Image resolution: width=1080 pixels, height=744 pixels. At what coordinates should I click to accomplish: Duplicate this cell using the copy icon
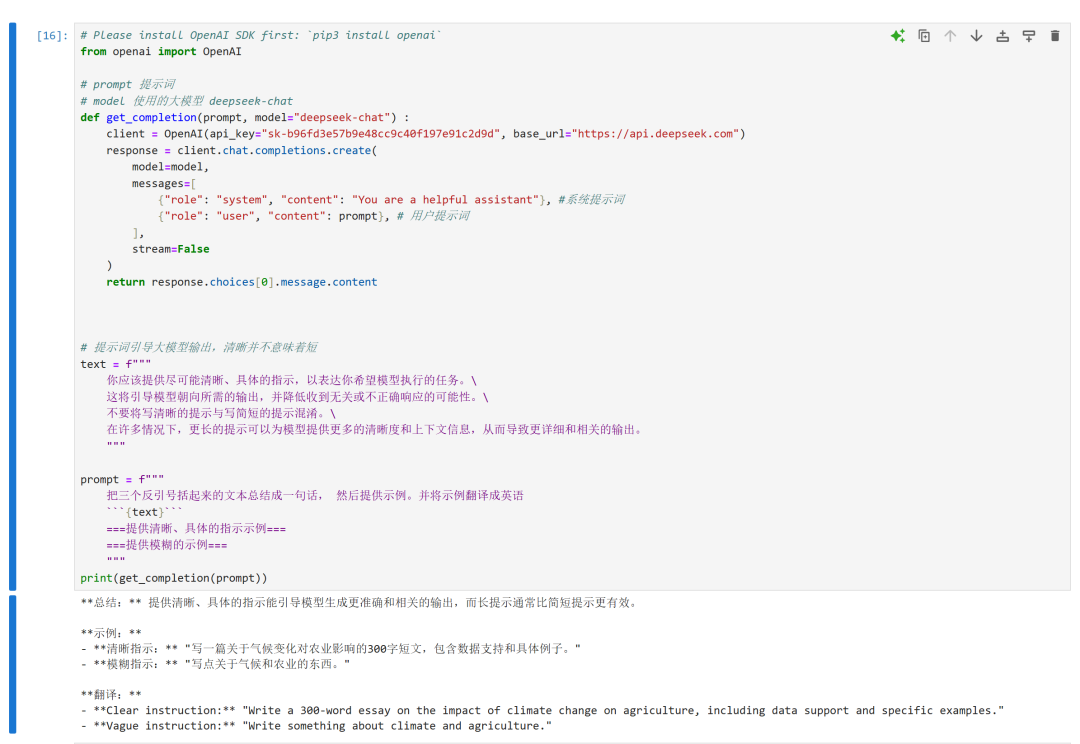[x=924, y=36]
